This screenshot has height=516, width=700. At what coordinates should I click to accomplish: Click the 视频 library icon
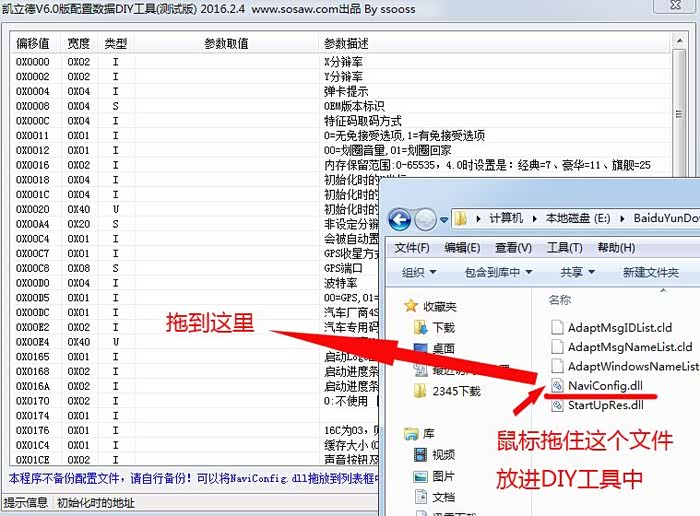421,455
